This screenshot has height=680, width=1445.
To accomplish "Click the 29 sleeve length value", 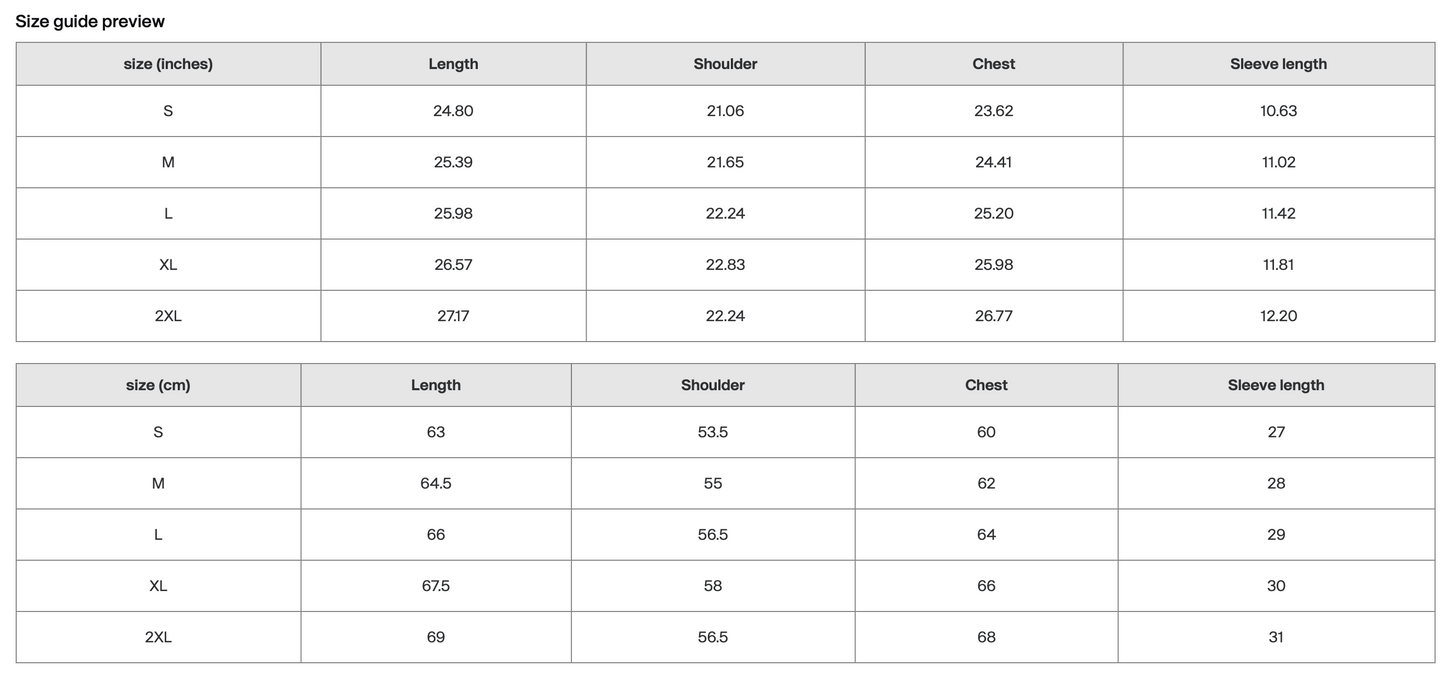I will click(1276, 535).
